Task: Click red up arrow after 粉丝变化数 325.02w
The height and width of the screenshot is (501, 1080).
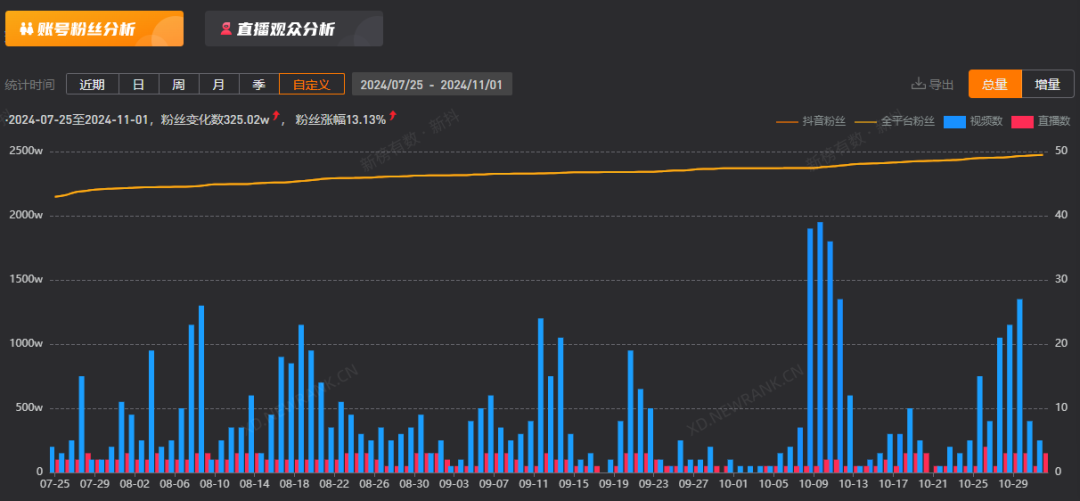Action: click(276, 117)
